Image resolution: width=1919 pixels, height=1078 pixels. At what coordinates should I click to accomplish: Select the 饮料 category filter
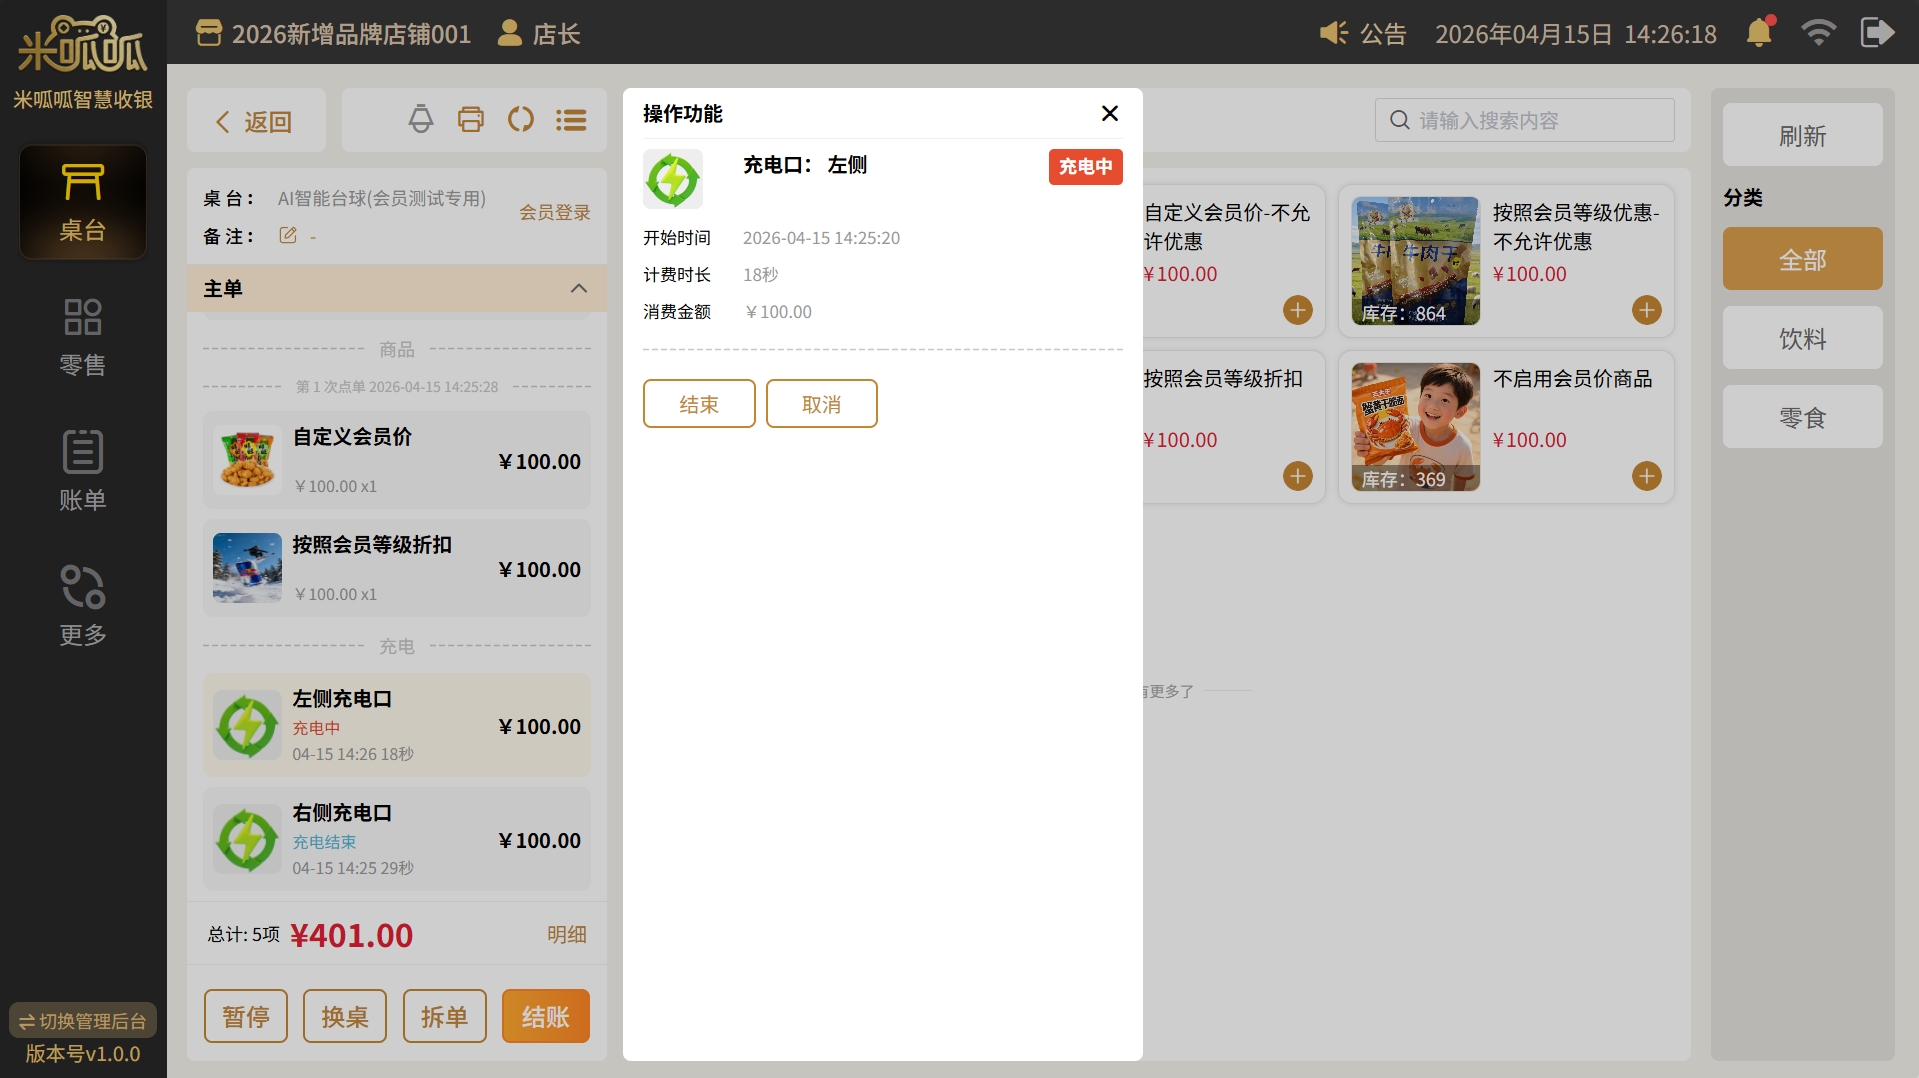point(1801,339)
